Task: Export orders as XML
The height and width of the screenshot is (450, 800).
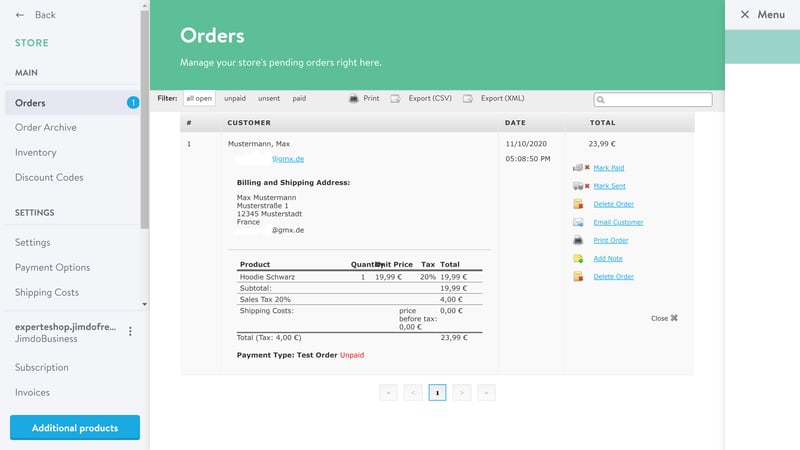Action: point(494,99)
